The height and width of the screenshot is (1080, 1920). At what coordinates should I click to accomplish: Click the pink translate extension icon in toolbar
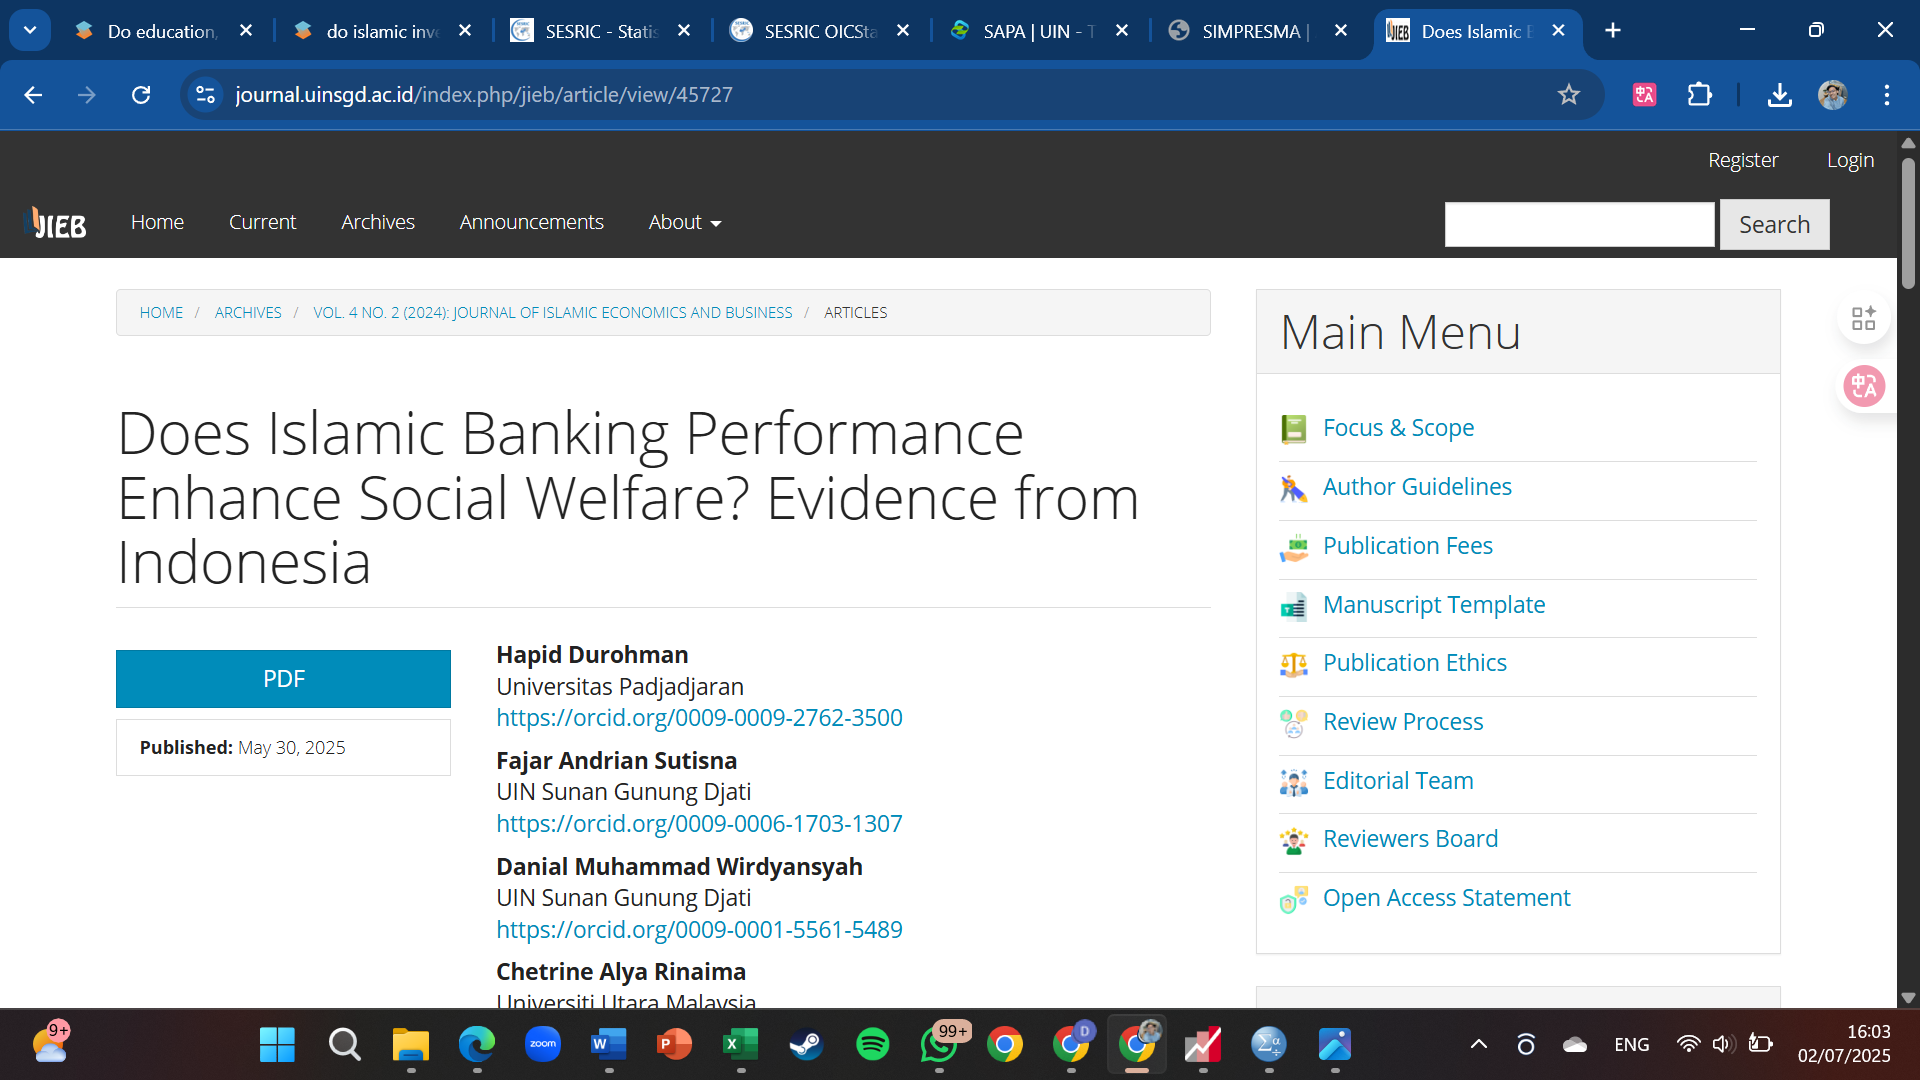coord(1644,95)
